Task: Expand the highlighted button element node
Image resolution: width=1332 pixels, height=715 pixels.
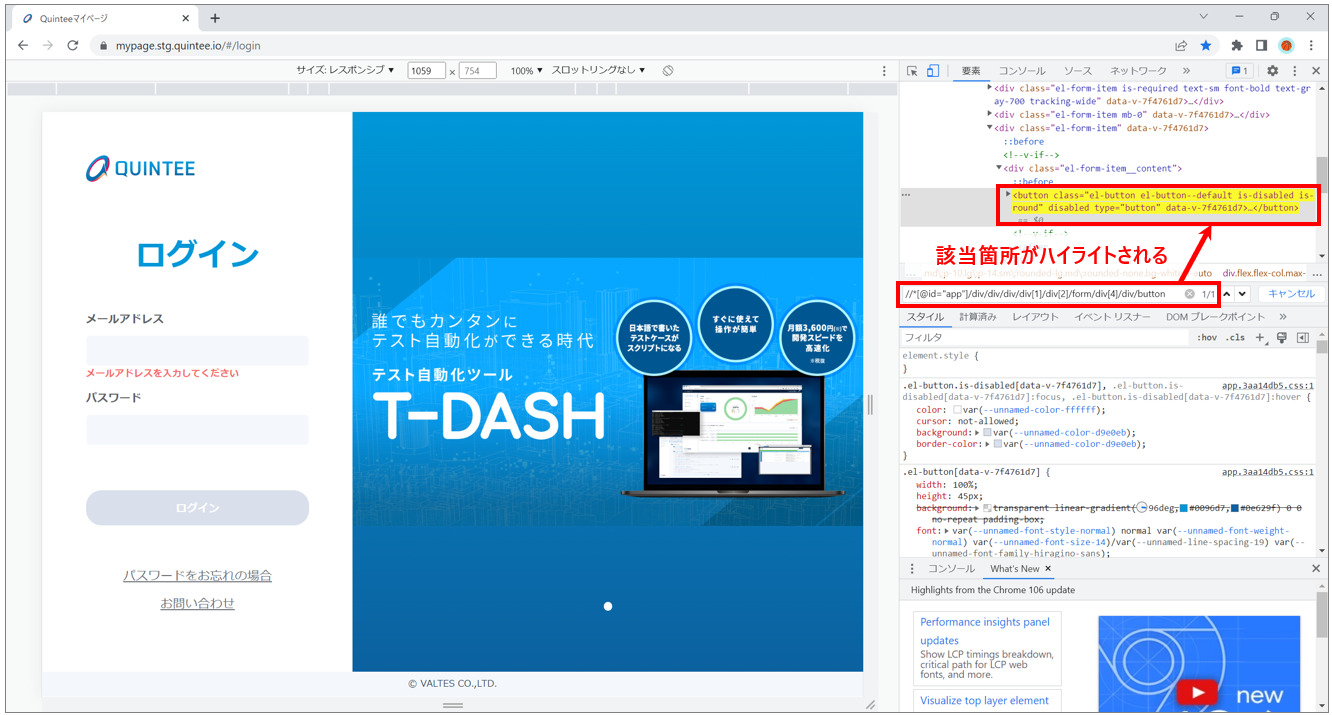Action: point(1008,194)
